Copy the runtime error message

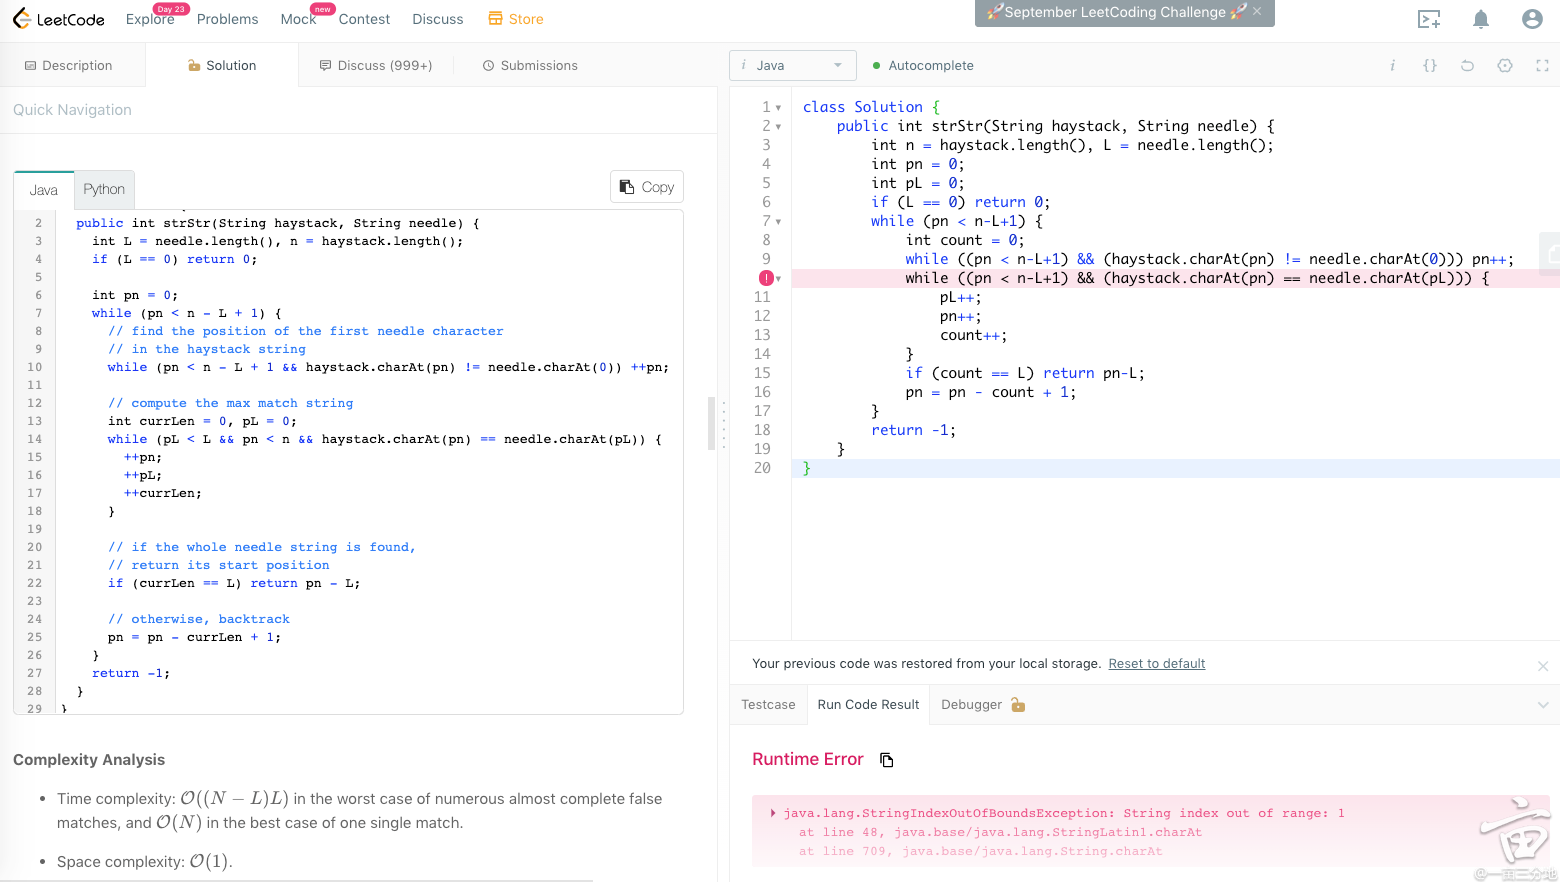tap(886, 760)
